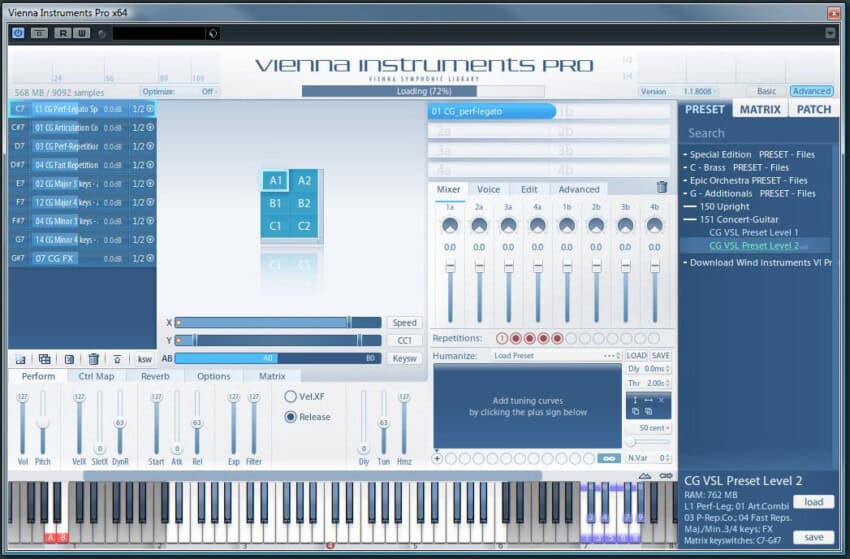Click the trash icon in the Mixer panel
This screenshot has width=850, height=559.
[x=661, y=187]
